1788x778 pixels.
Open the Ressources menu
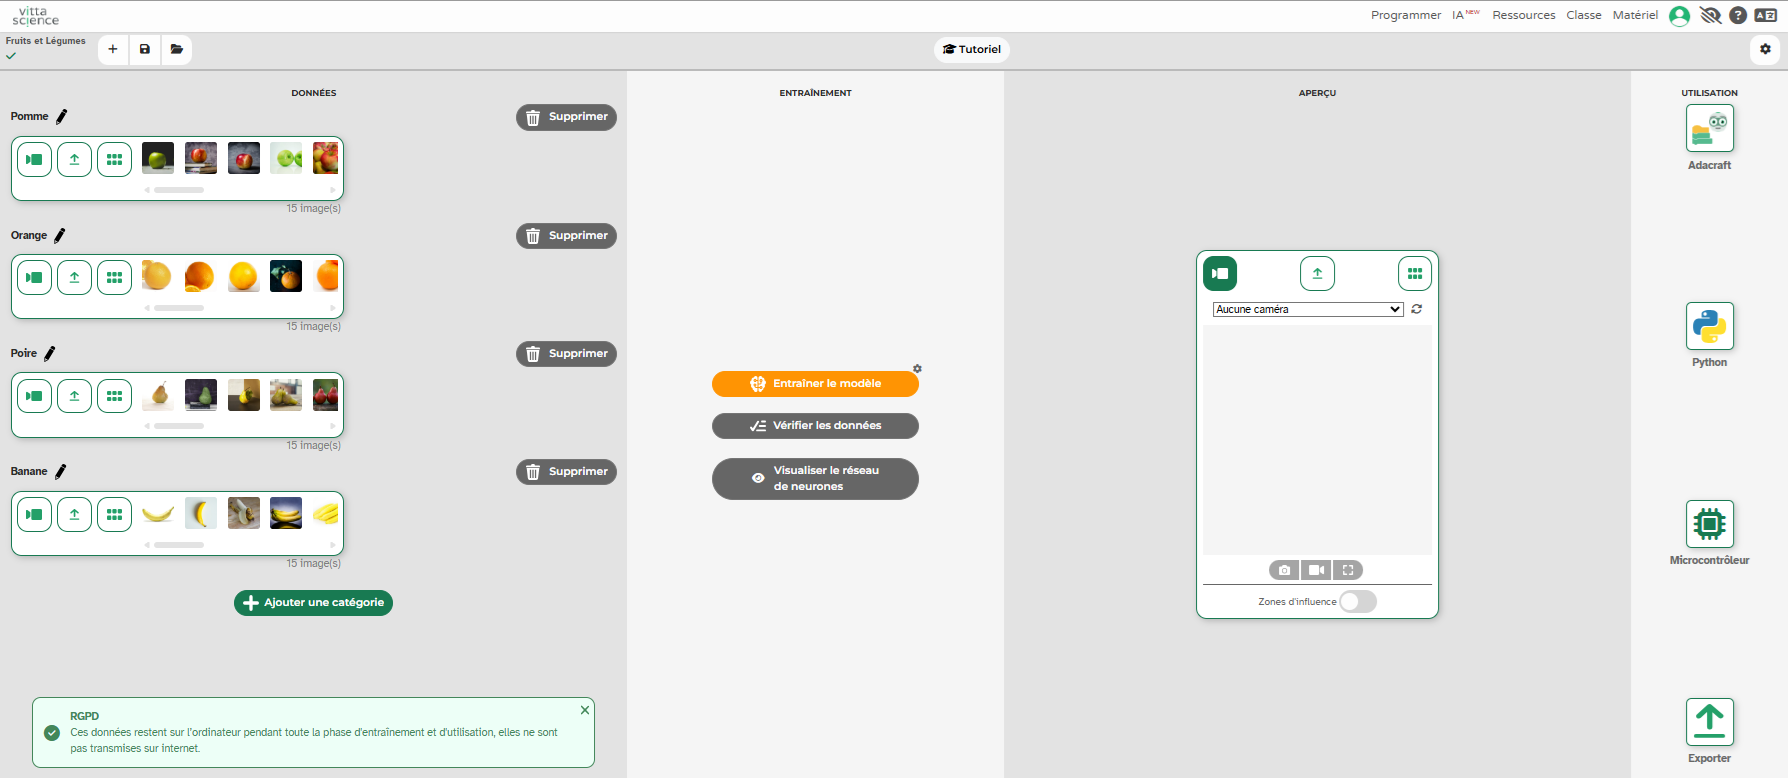point(1523,15)
